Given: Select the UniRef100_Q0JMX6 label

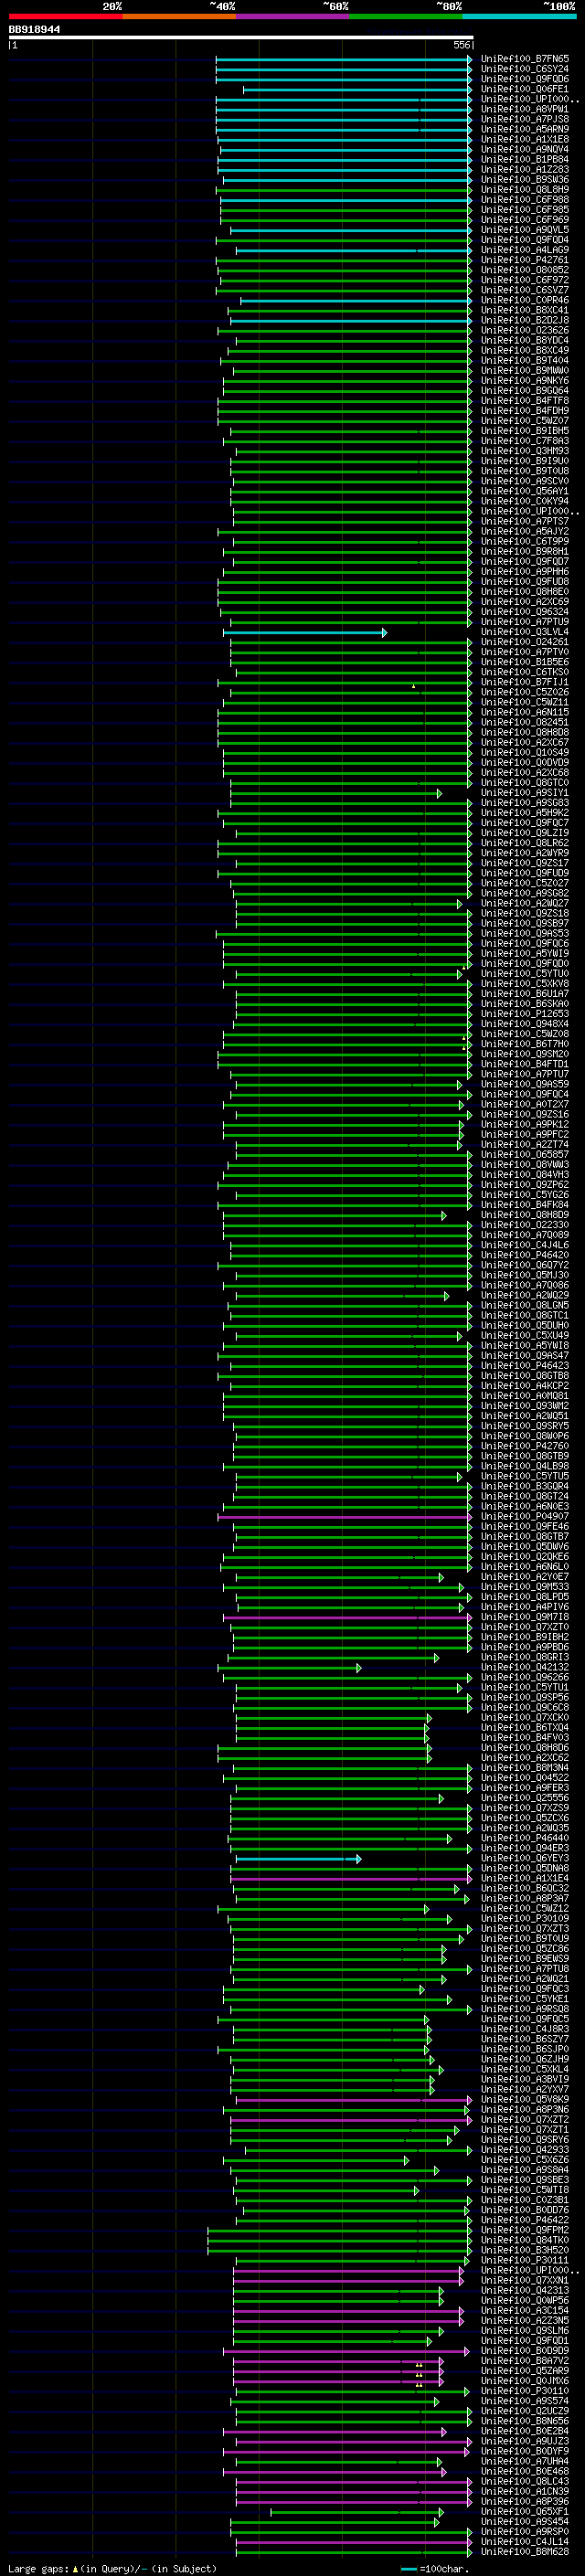Looking at the screenshot, I should pos(525,2381).
